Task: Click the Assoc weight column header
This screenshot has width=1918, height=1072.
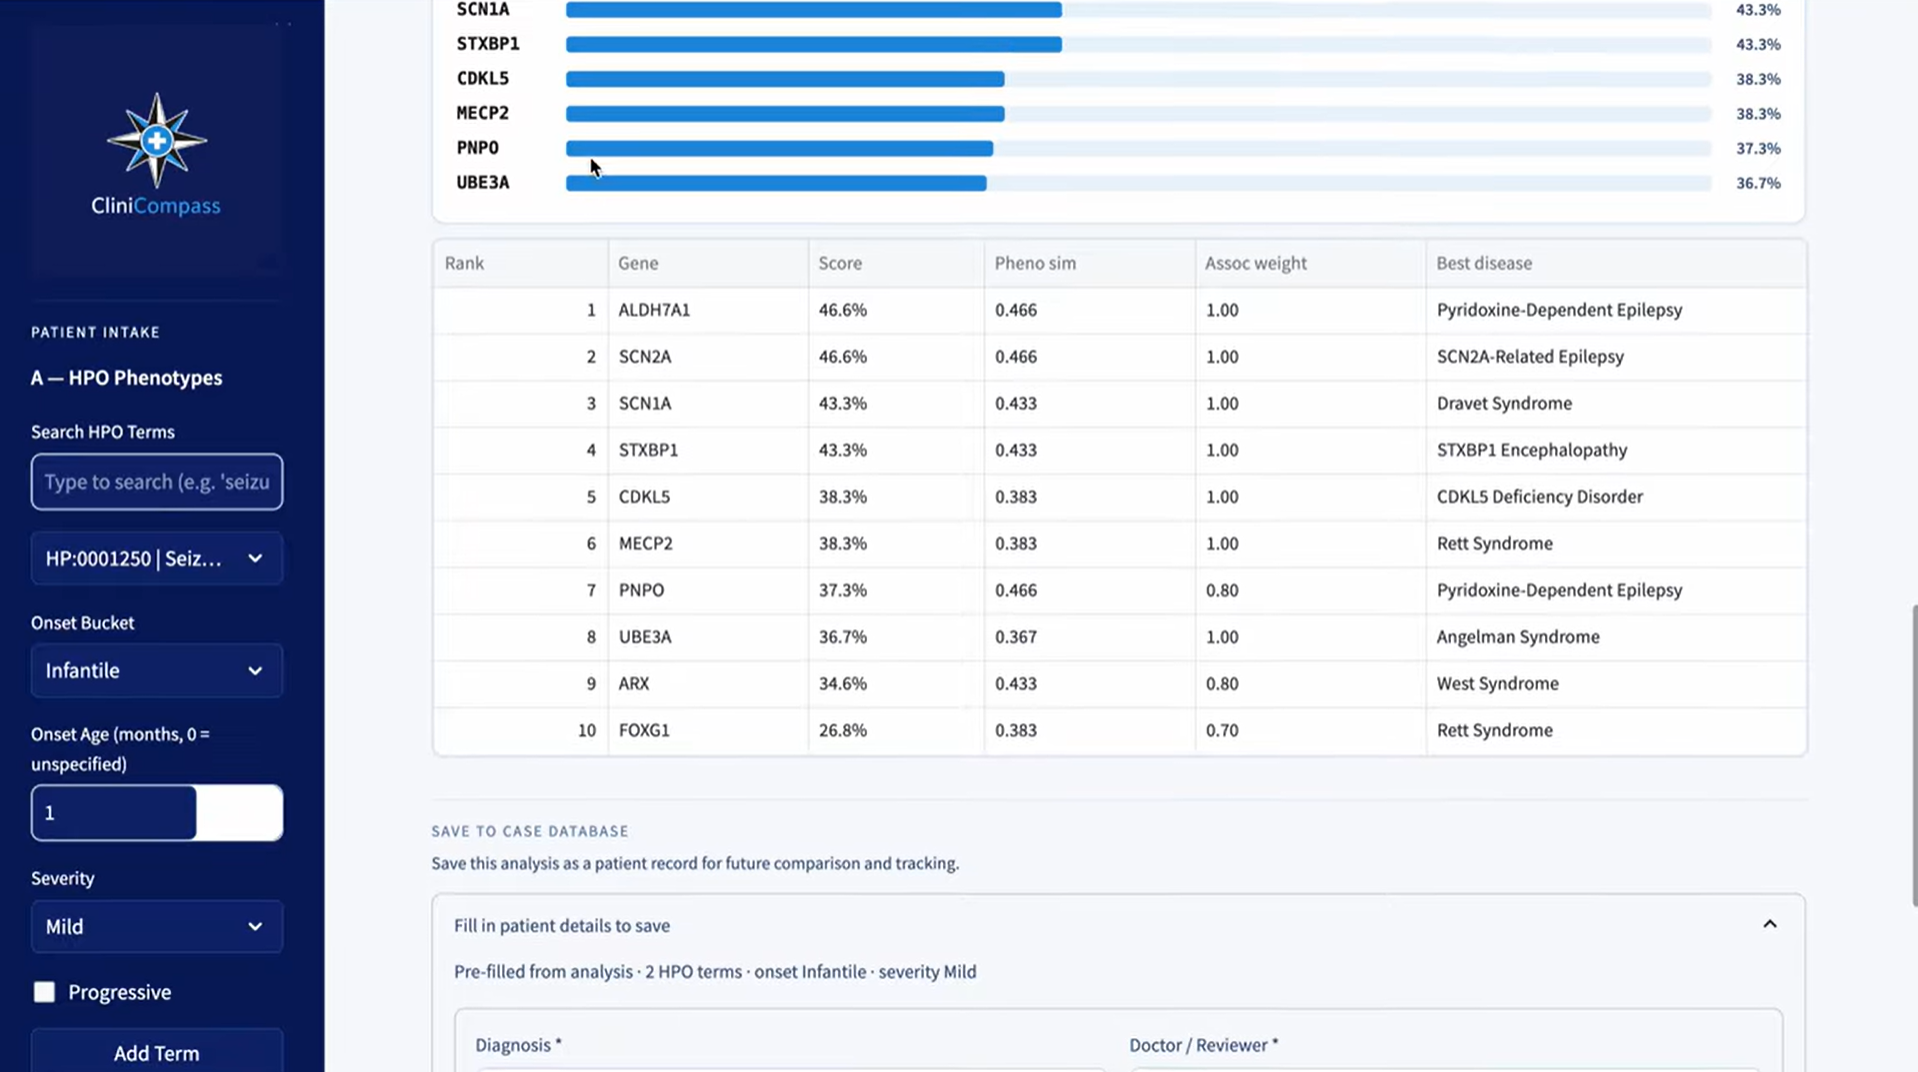Action: tap(1255, 263)
